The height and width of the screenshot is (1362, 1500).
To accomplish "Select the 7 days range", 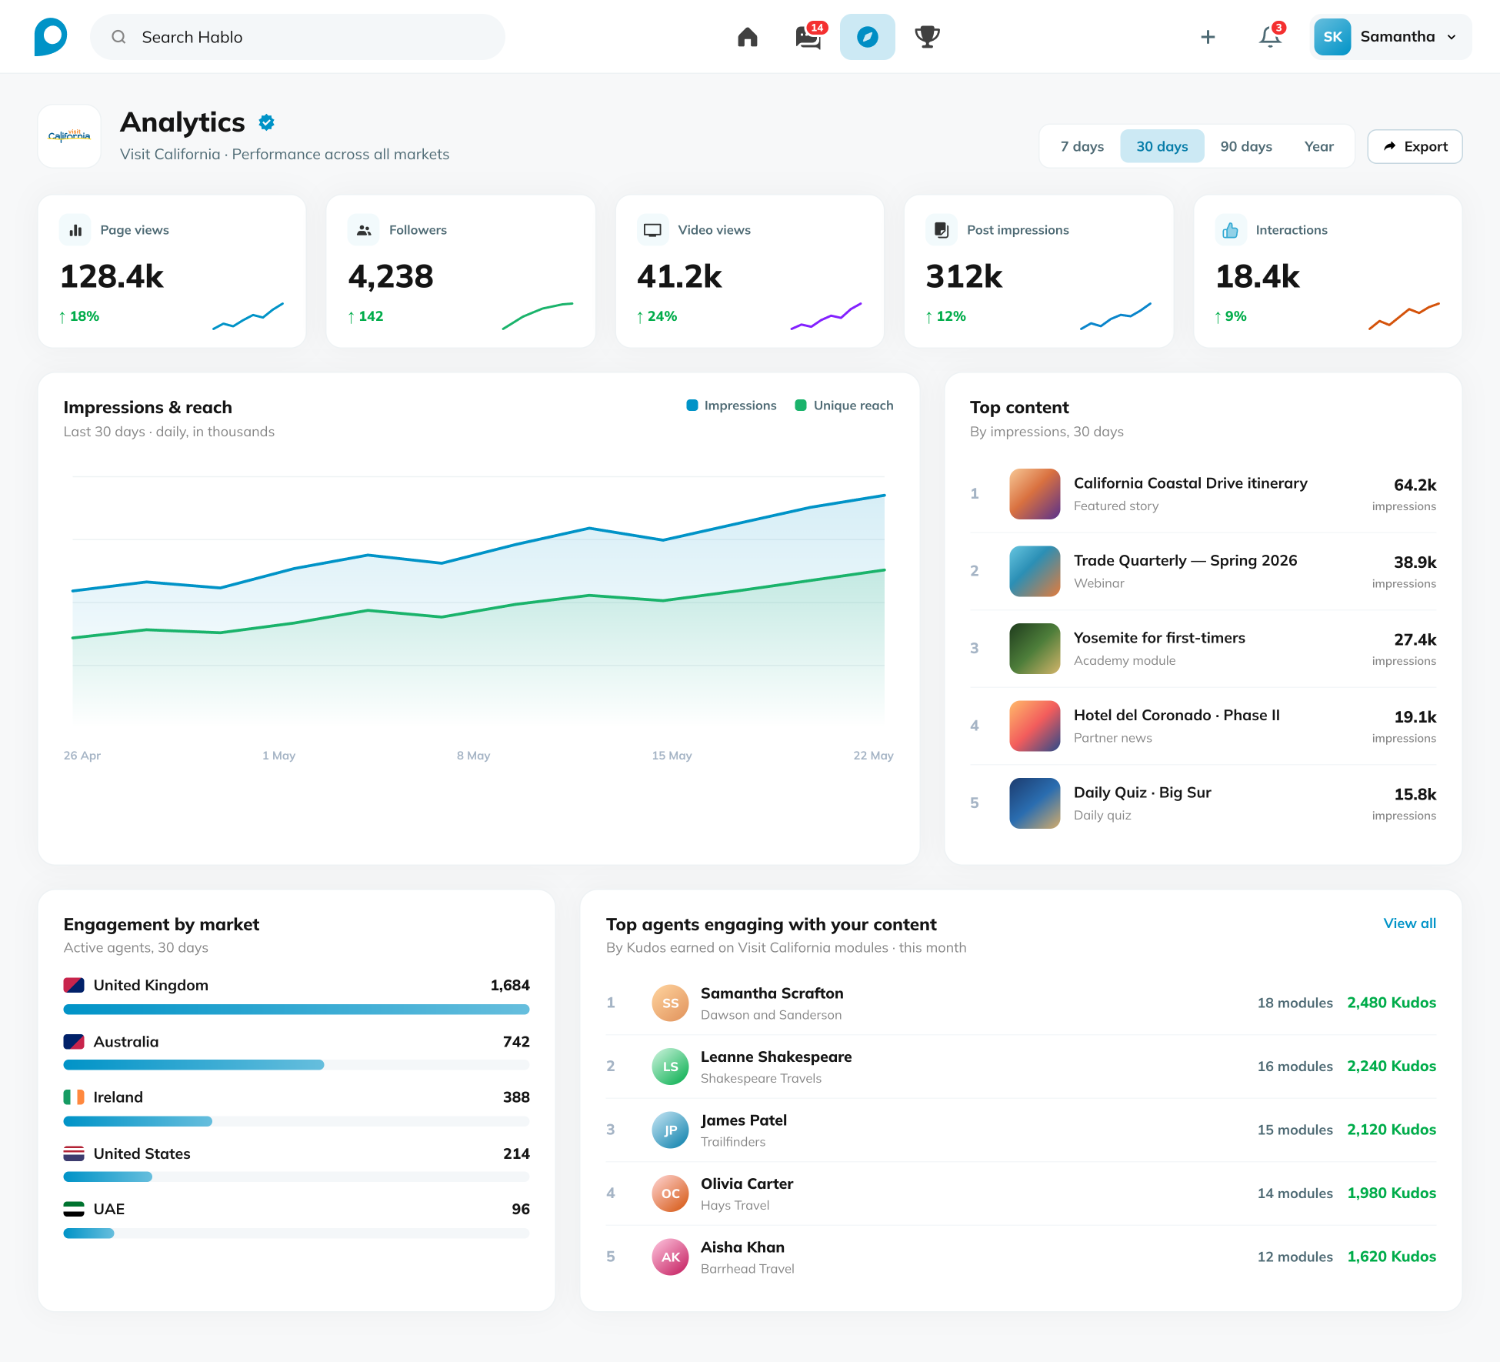I will click(x=1082, y=146).
